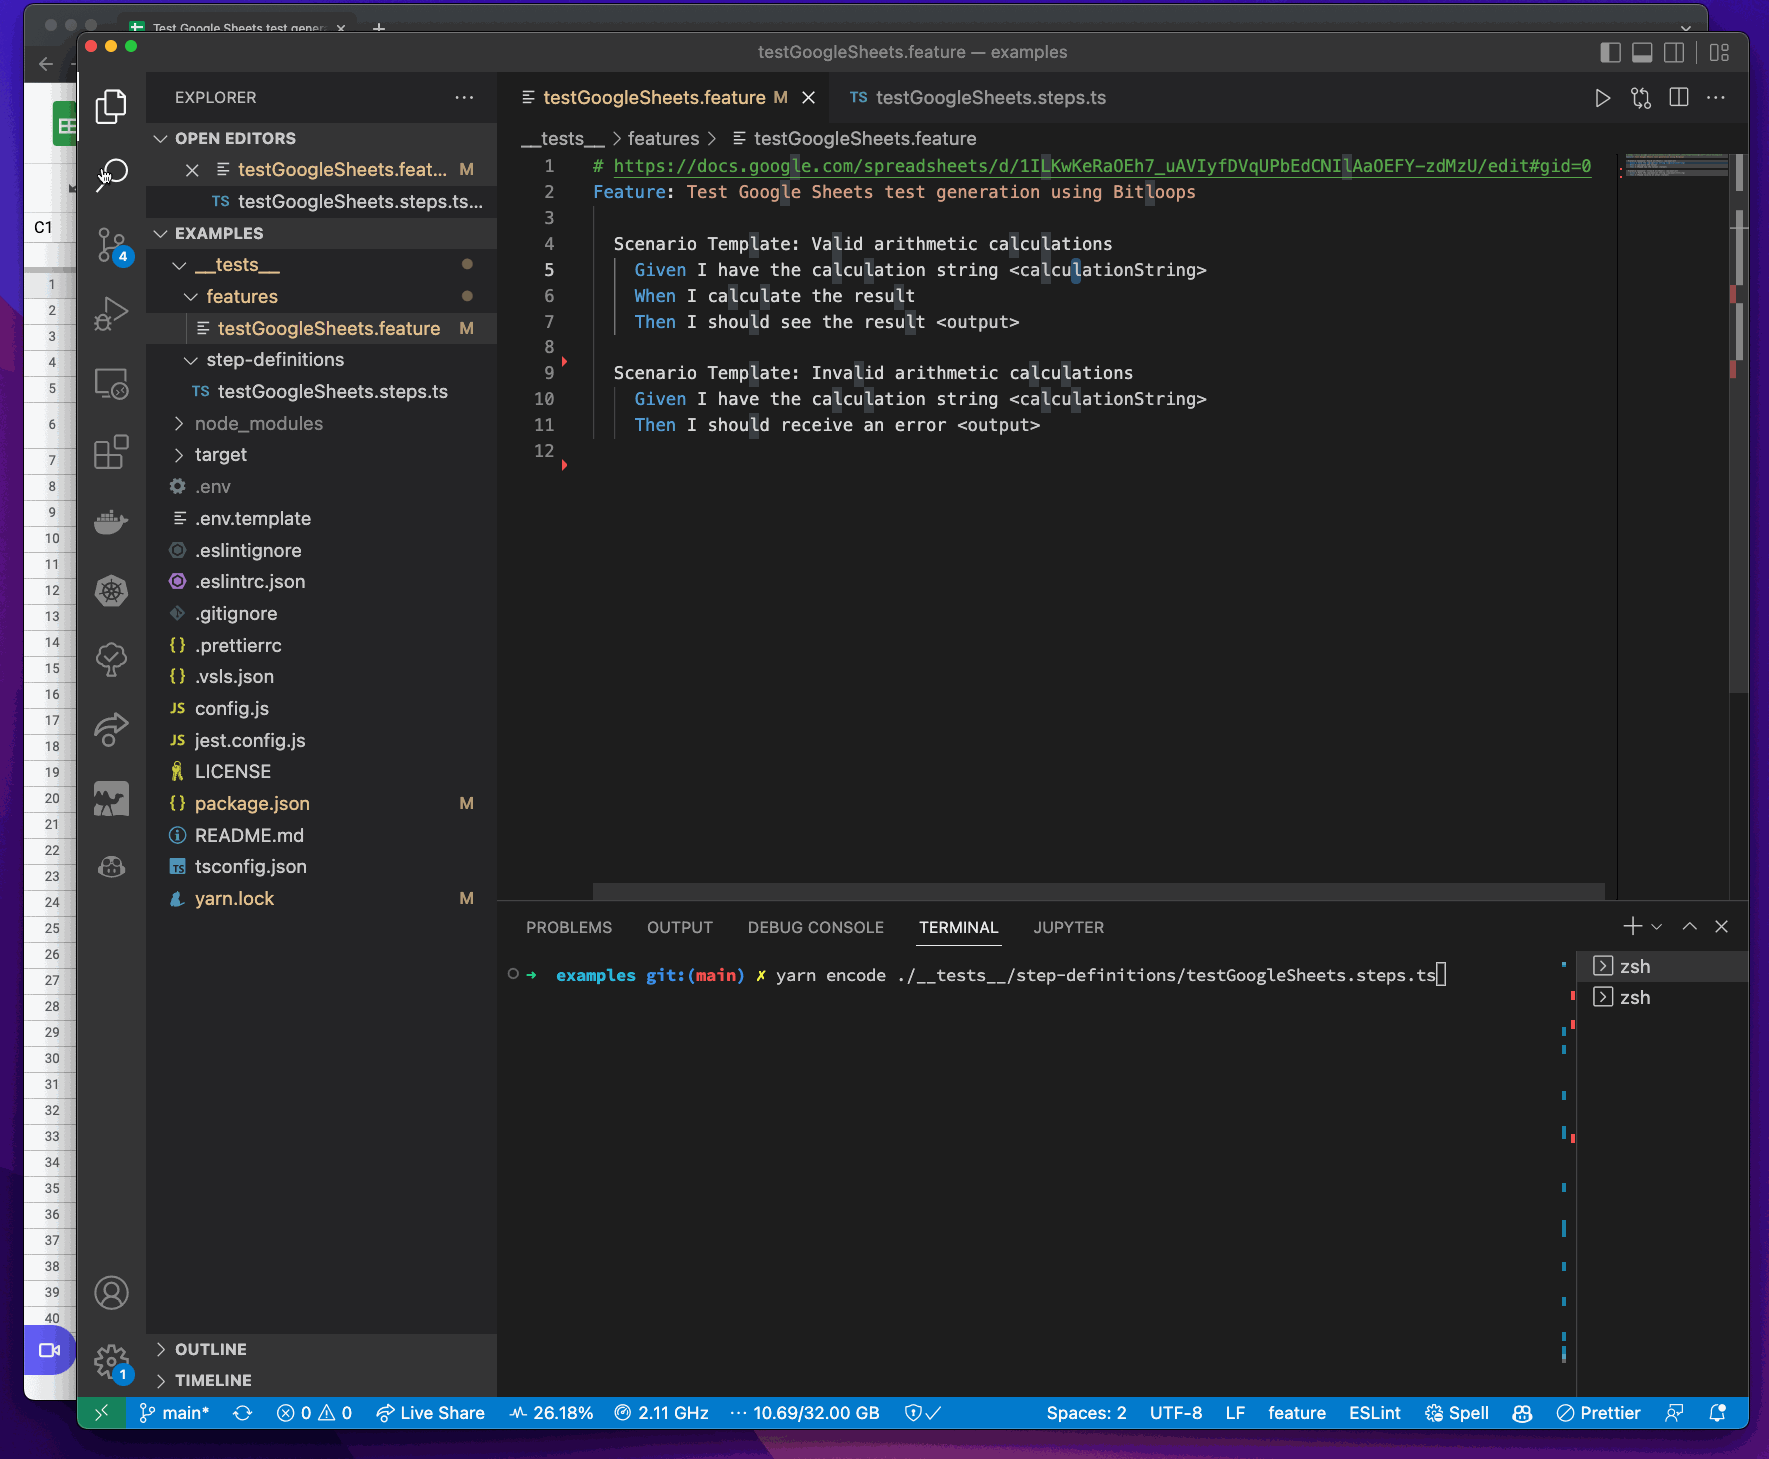Open the Search view in activity bar
Viewport: 1769px width, 1459px height.
tap(111, 173)
